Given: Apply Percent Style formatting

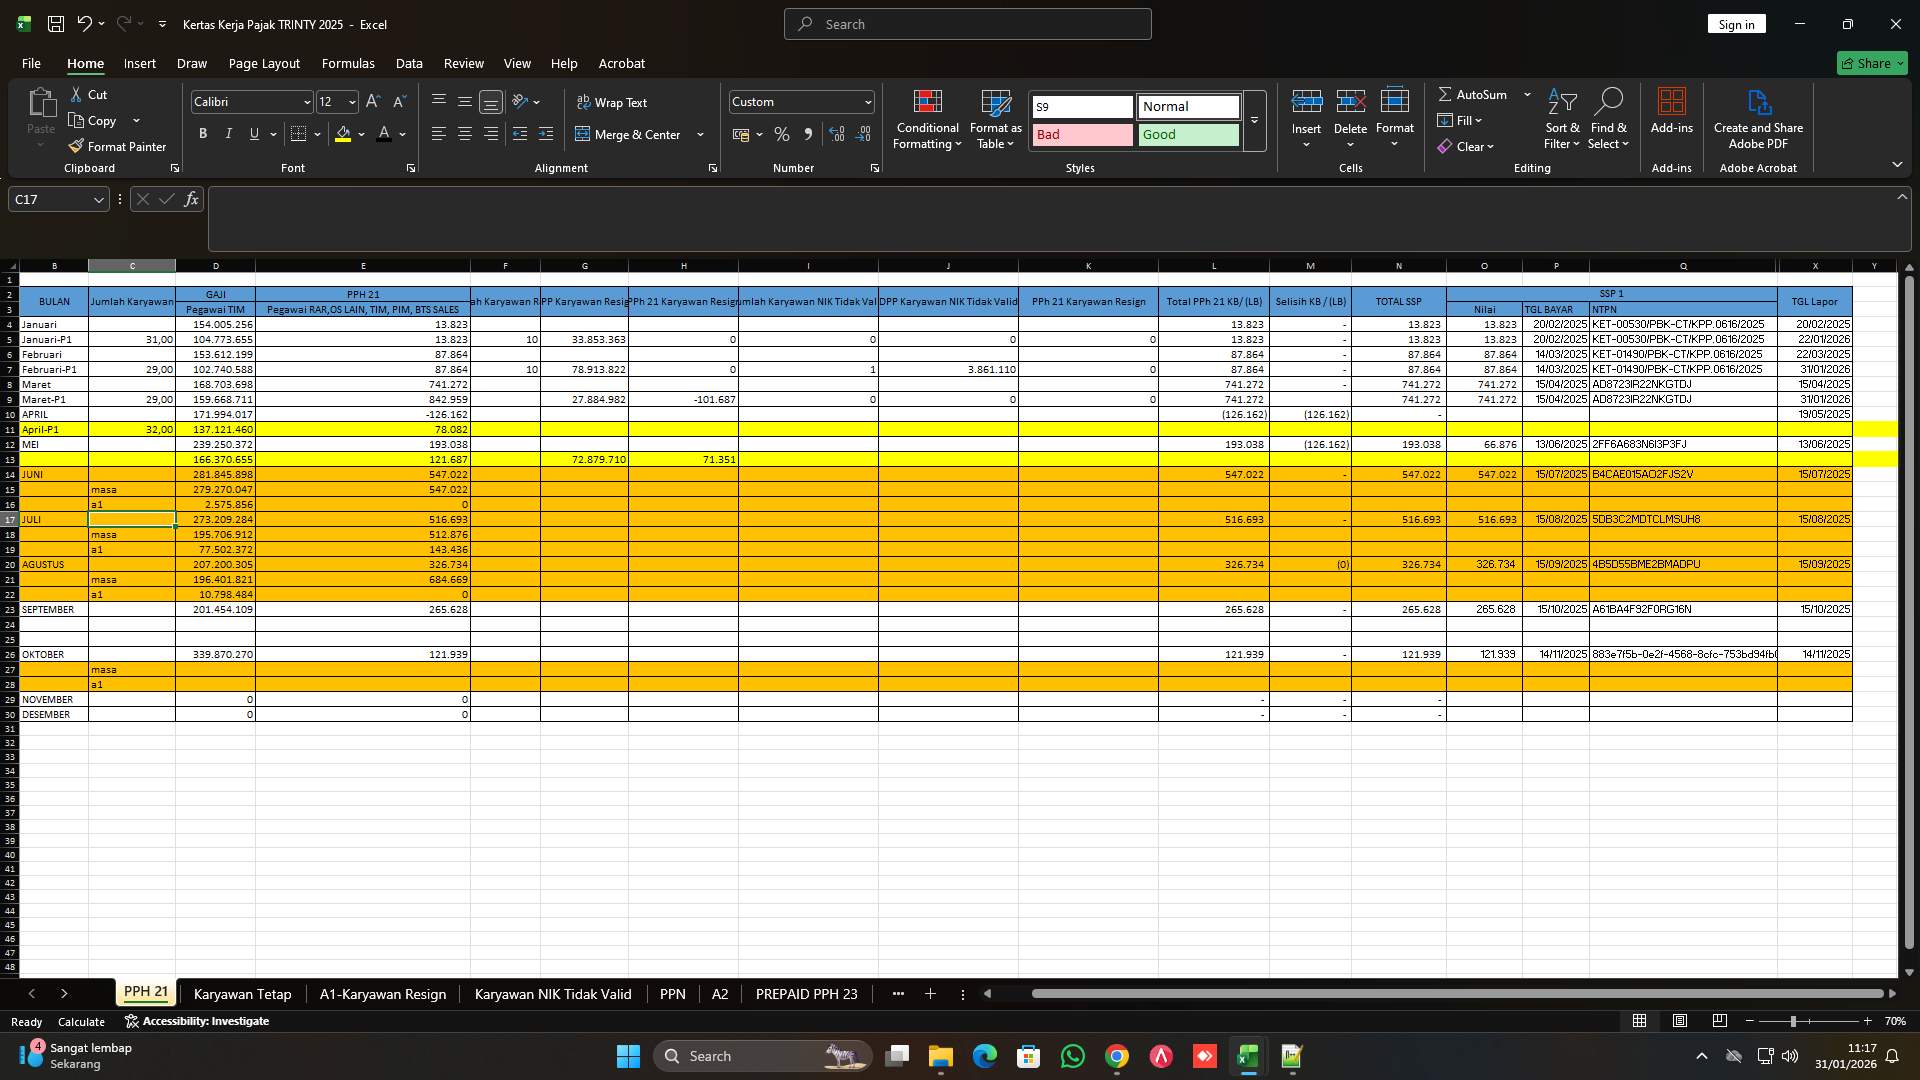Looking at the screenshot, I should coord(781,133).
